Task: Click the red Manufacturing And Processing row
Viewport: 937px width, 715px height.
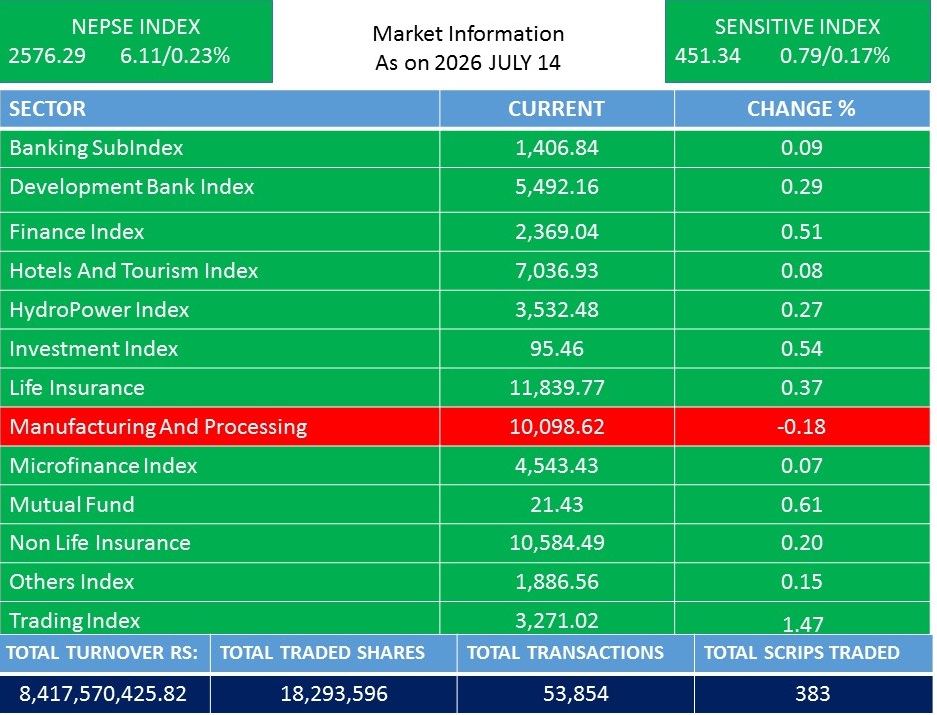Action: coord(465,426)
